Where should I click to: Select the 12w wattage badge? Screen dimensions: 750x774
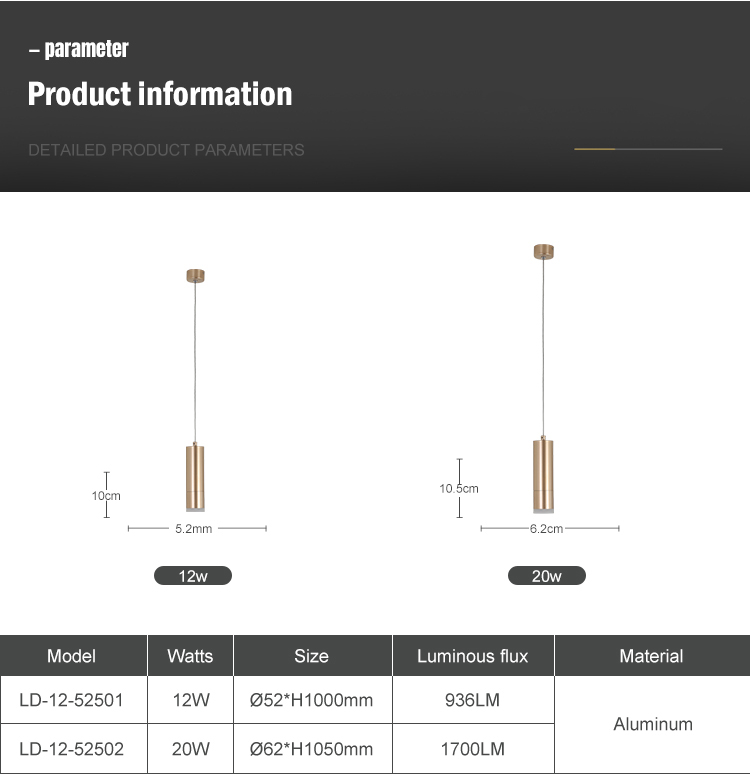point(193,576)
